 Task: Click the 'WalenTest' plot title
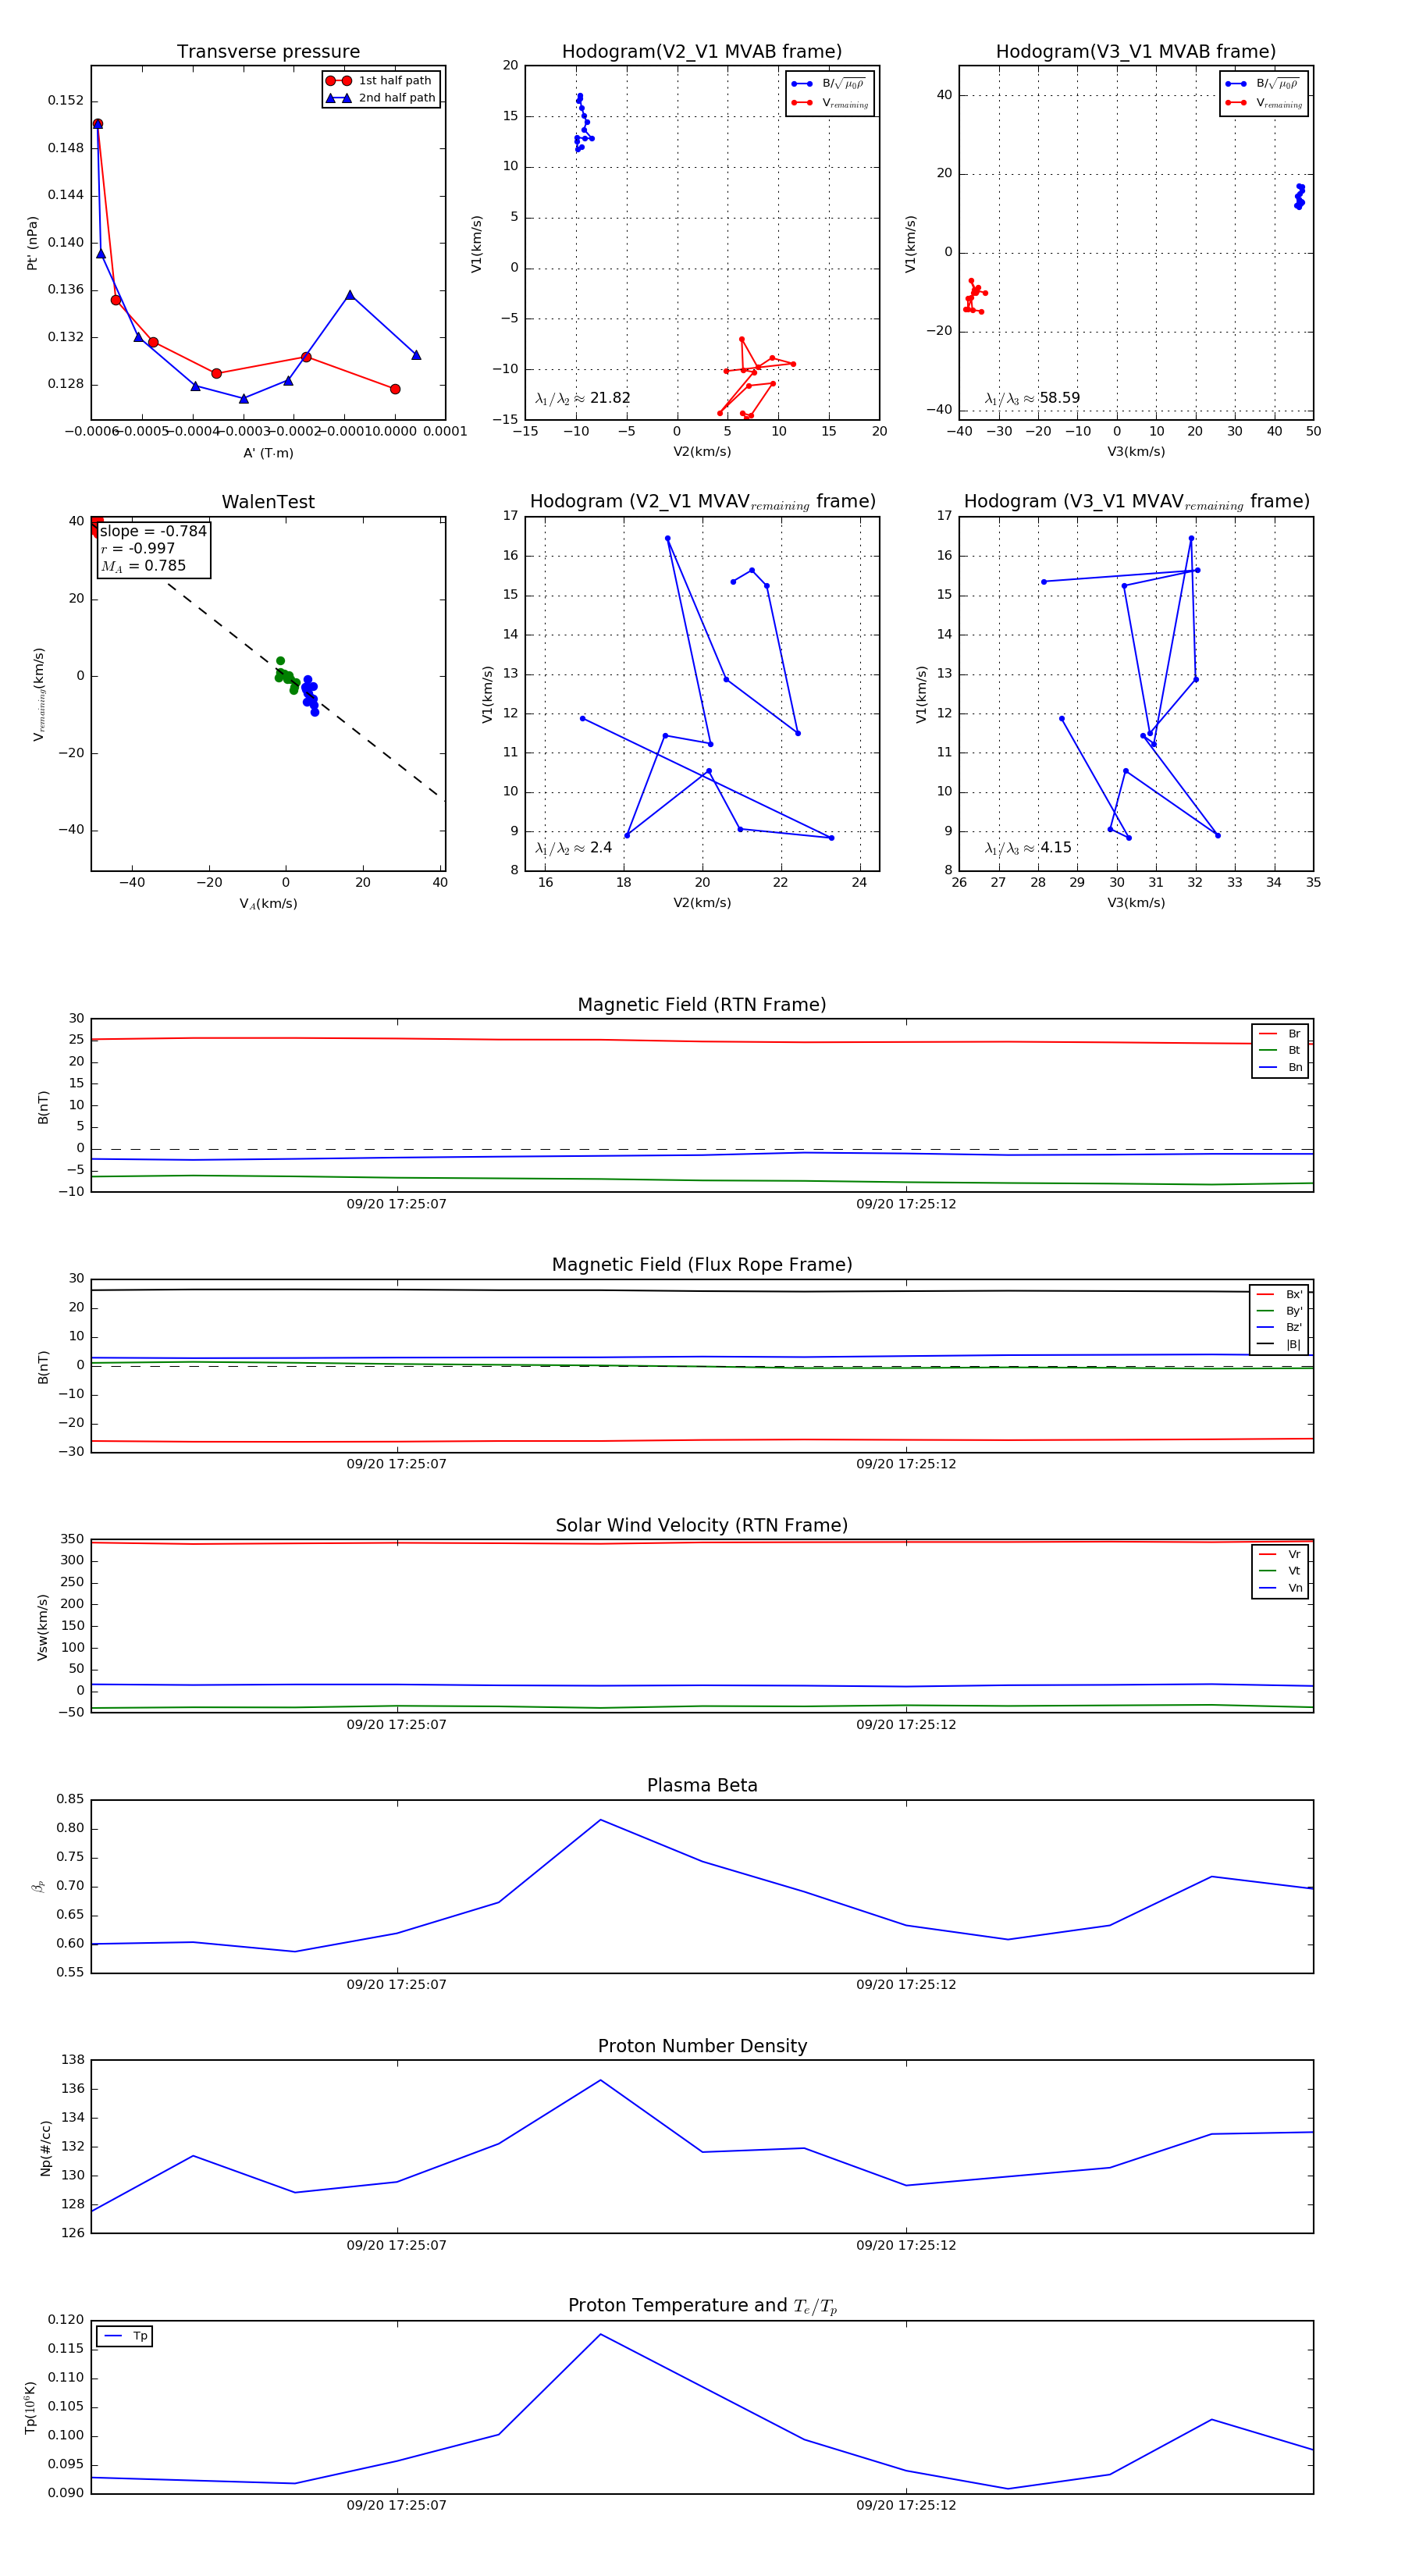[x=268, y=502]
